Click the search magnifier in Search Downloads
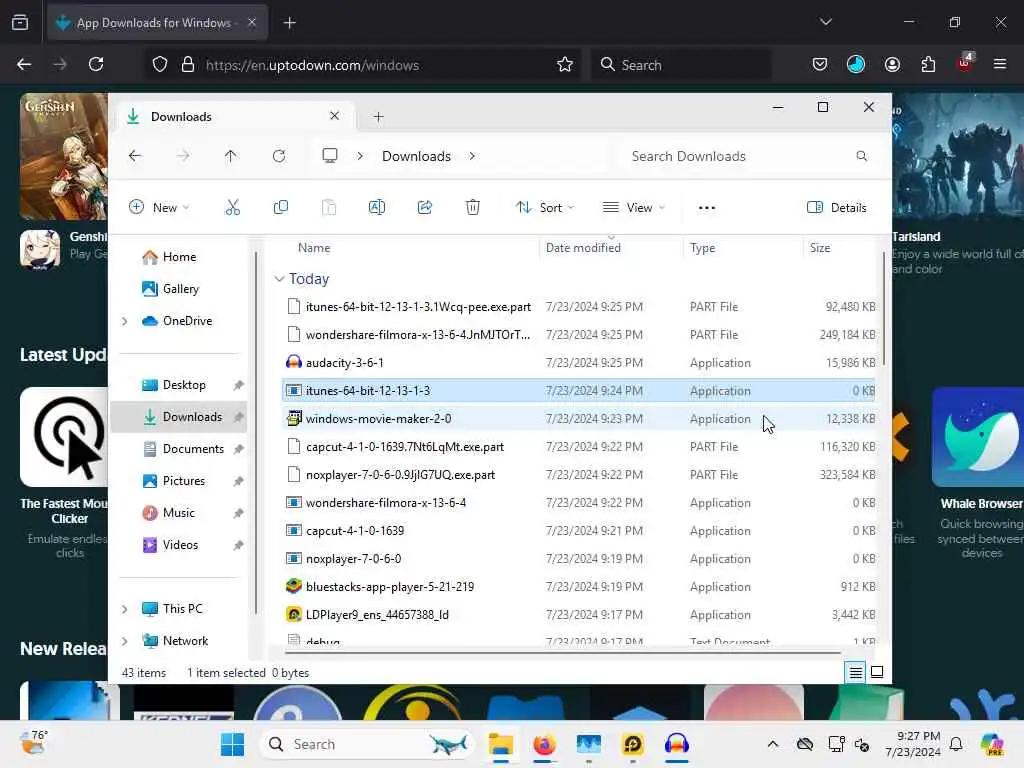 pyautogui.click(x=861, y=156)
